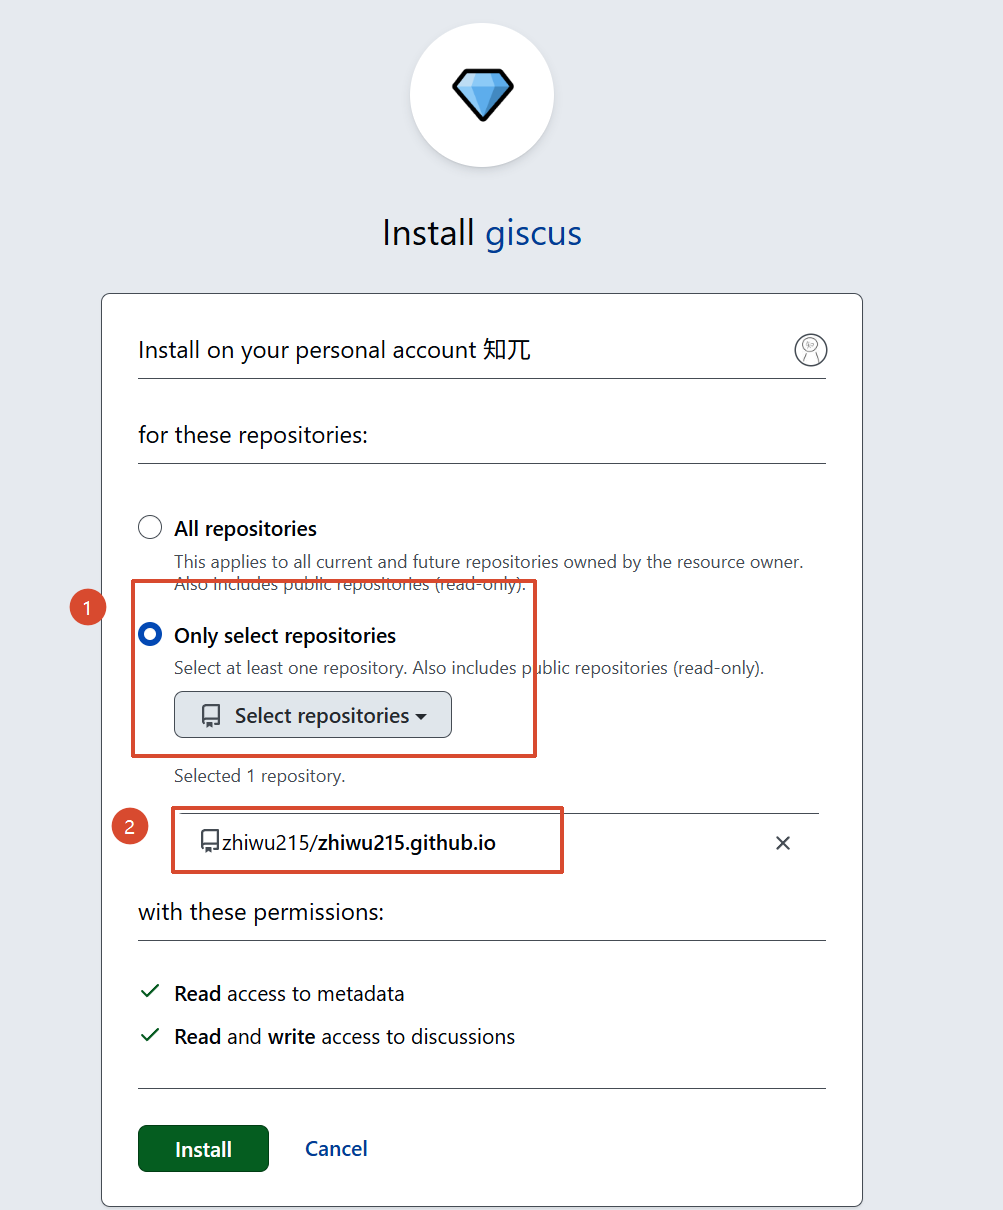Click the green Install button
This screenshot has height=1210, width=1003.
click(203, 1148)
